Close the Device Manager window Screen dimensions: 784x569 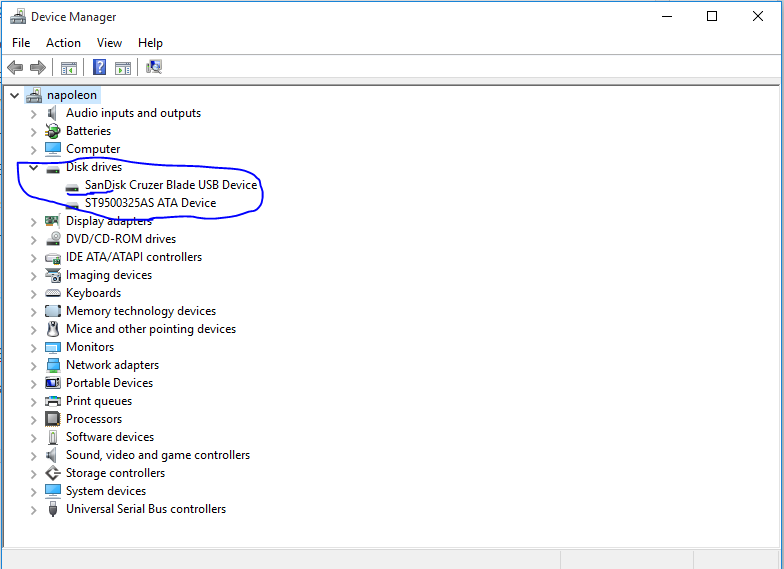pos(758,16)
